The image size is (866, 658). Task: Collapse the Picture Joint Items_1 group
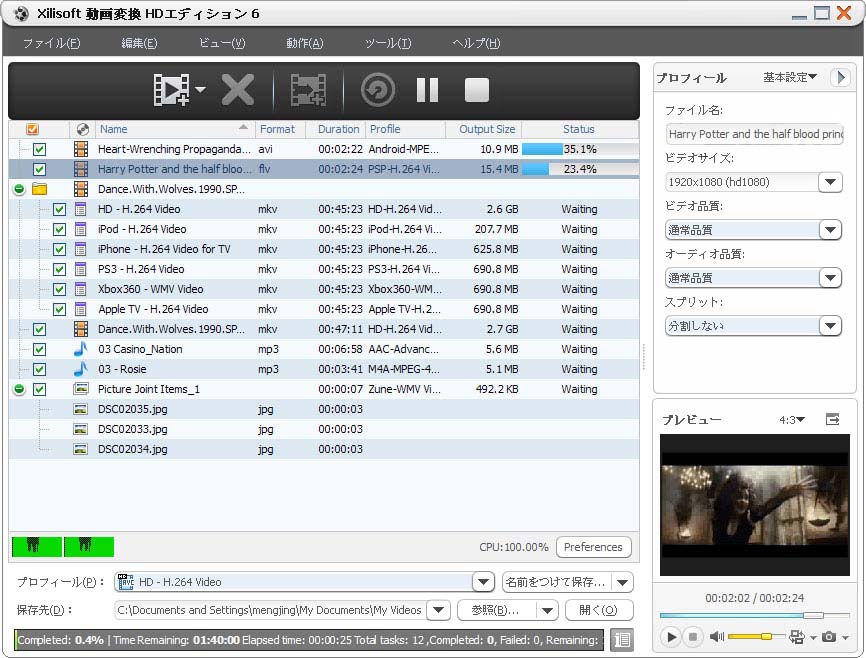tap(19, 389)
